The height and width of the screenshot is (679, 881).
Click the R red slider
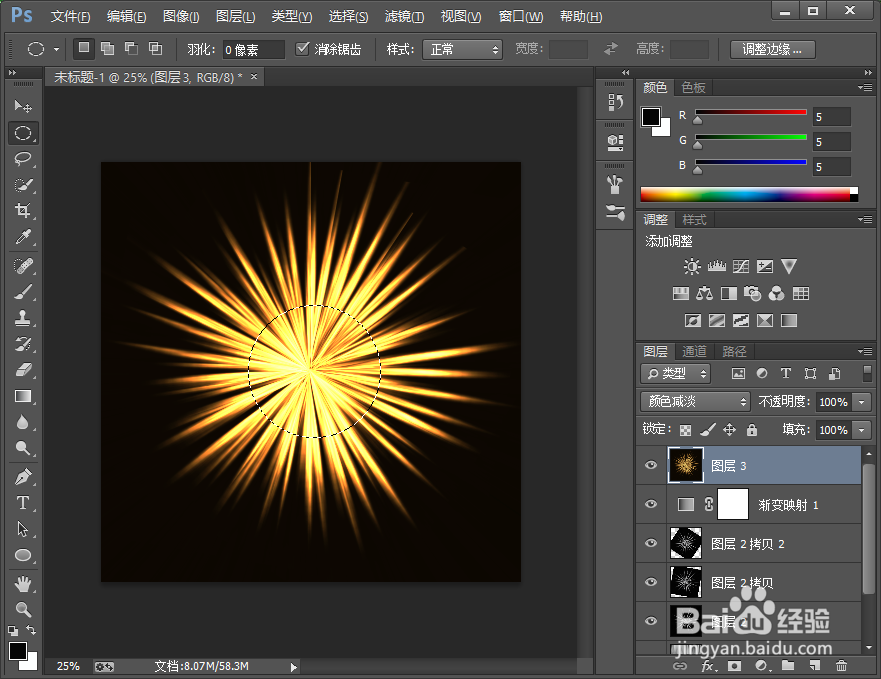pyautogui.click(x=751, y=113)
